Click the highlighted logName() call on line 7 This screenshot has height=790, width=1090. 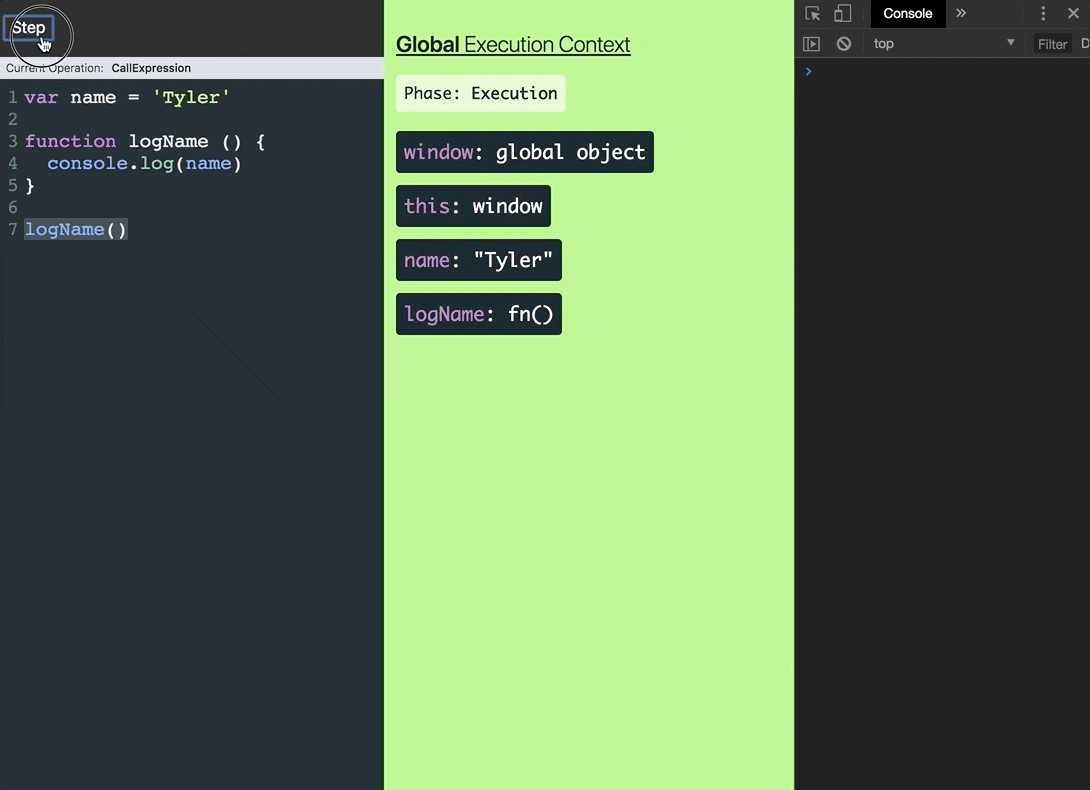(x=76, y=229)
